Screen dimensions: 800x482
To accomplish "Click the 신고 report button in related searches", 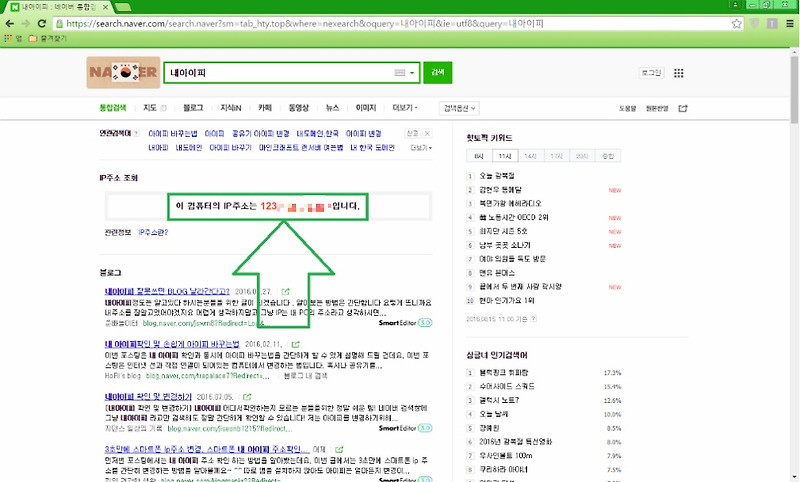I will [x=412, y=134].
